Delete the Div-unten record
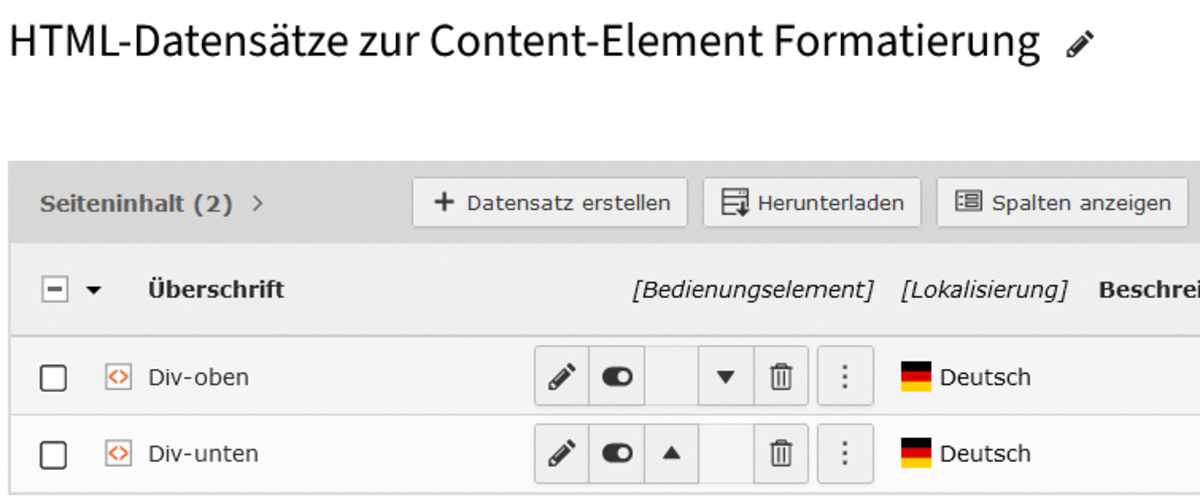This screenshot has height=503, width=1200. point(780,453)
